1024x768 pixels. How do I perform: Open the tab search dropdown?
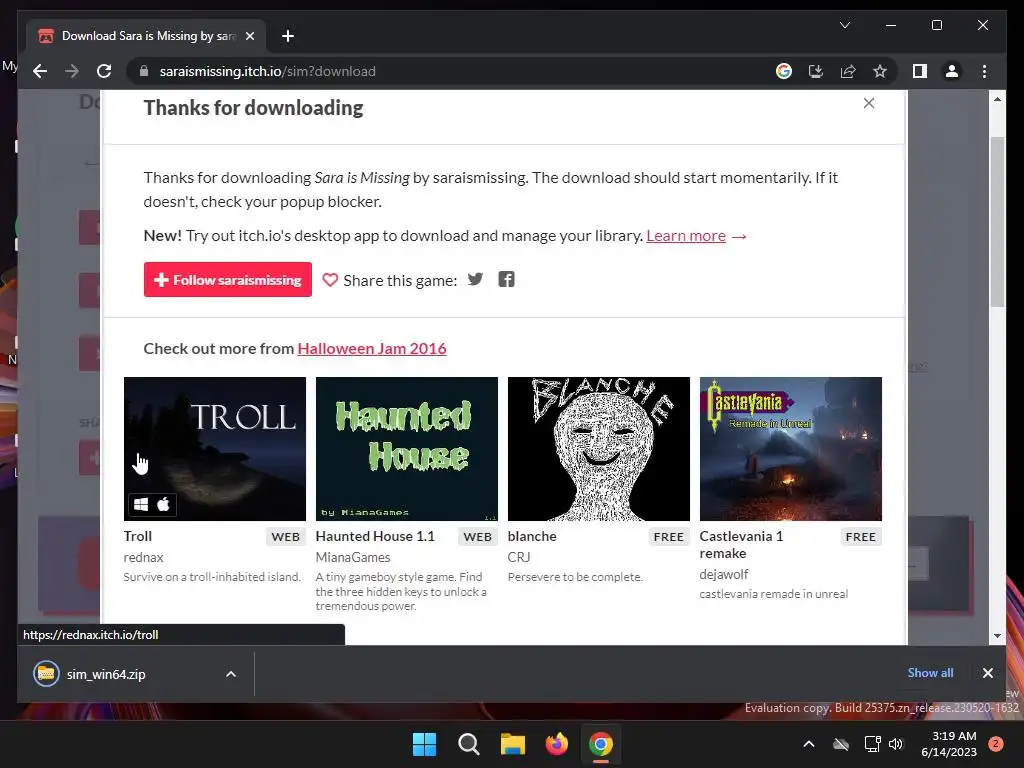(x=844, y=25)
